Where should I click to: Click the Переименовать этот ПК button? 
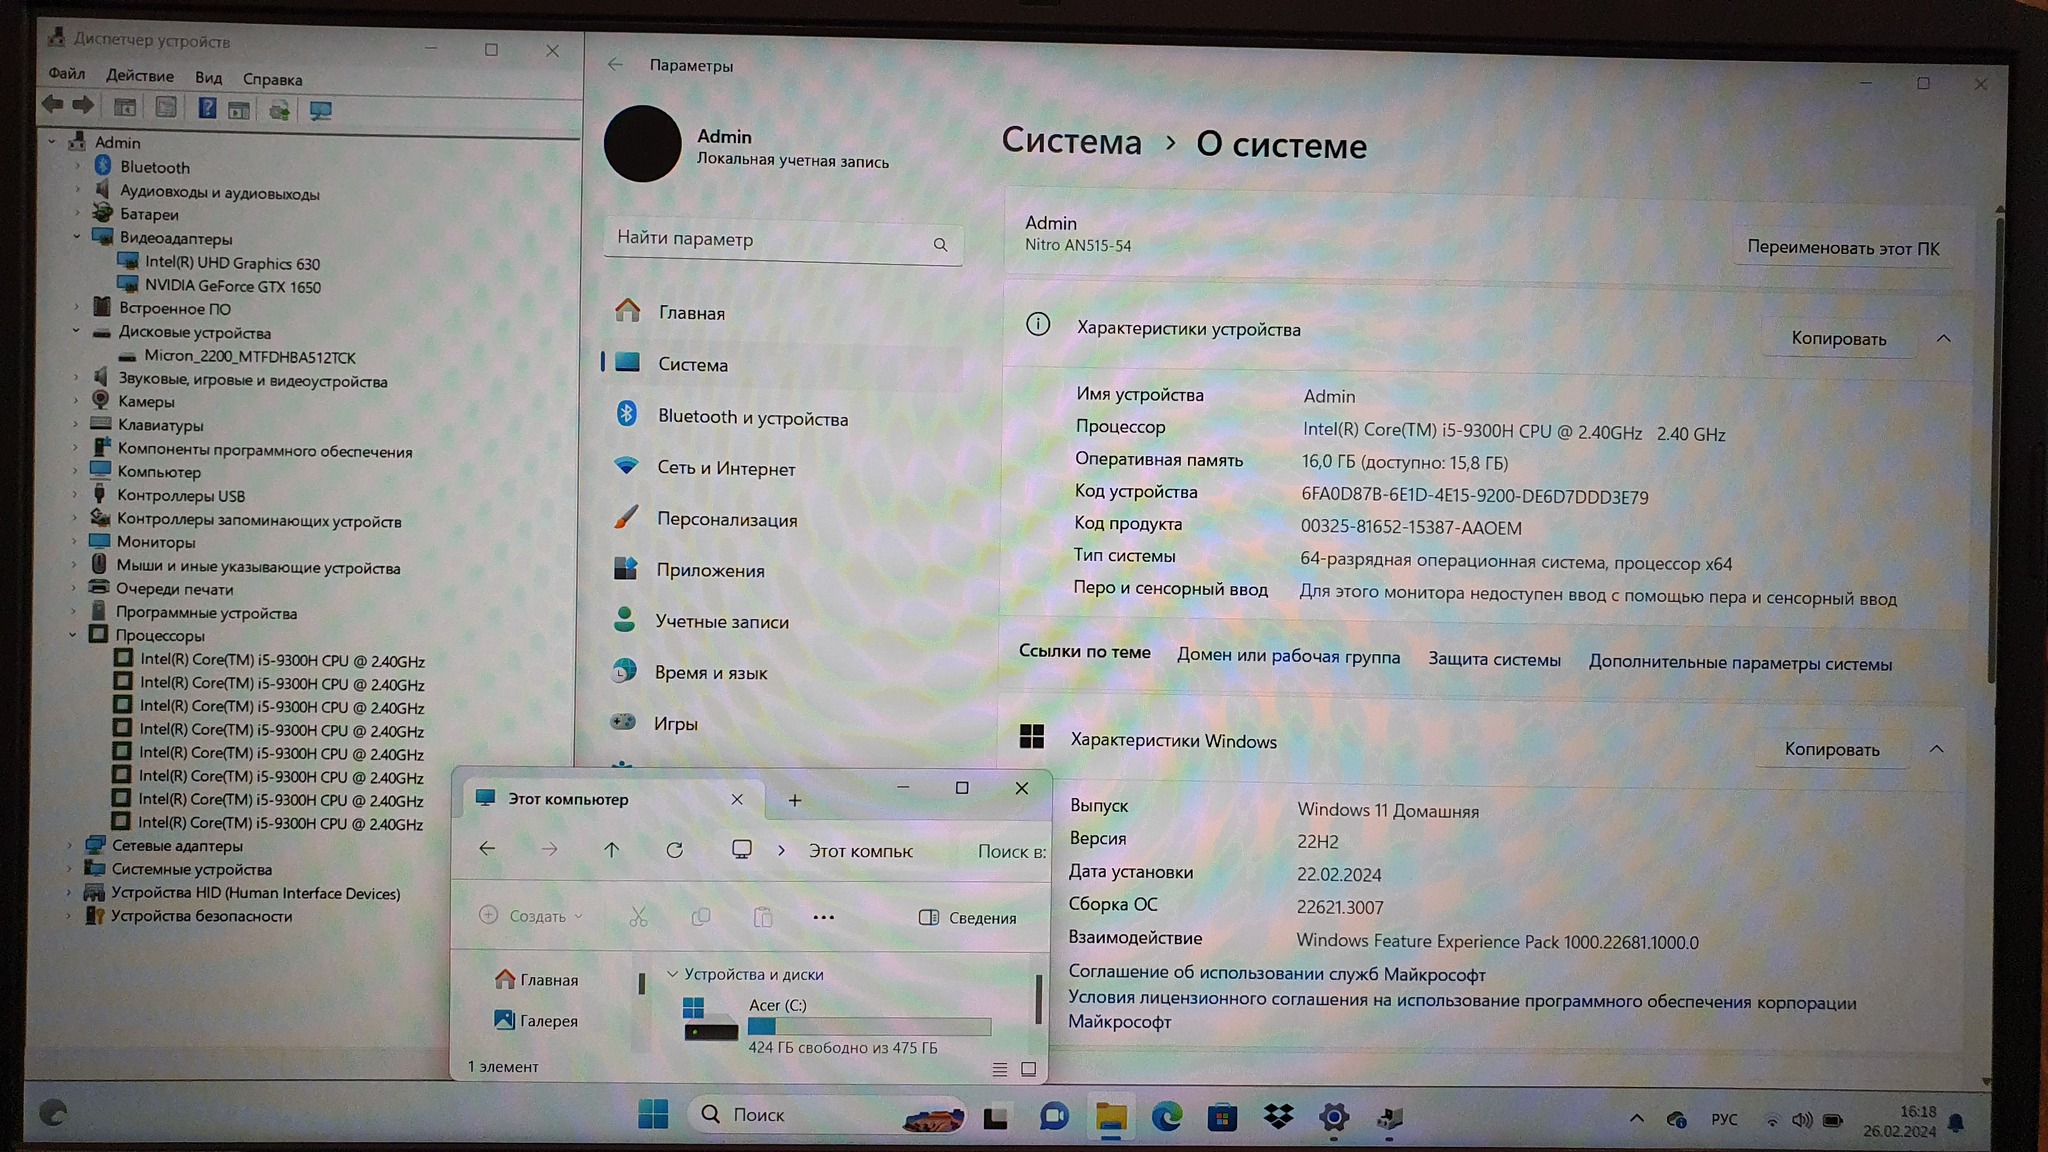[x=1842, y=248]
